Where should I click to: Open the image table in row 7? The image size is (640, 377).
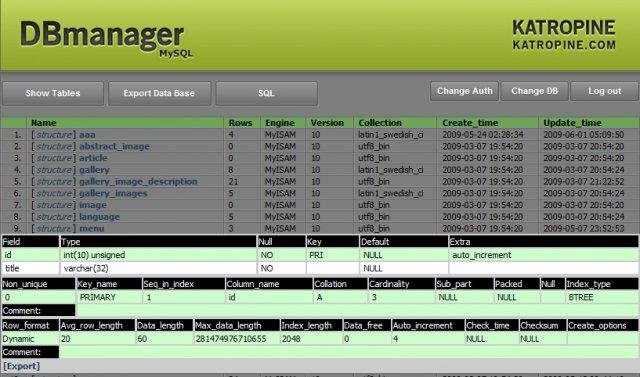93,205
